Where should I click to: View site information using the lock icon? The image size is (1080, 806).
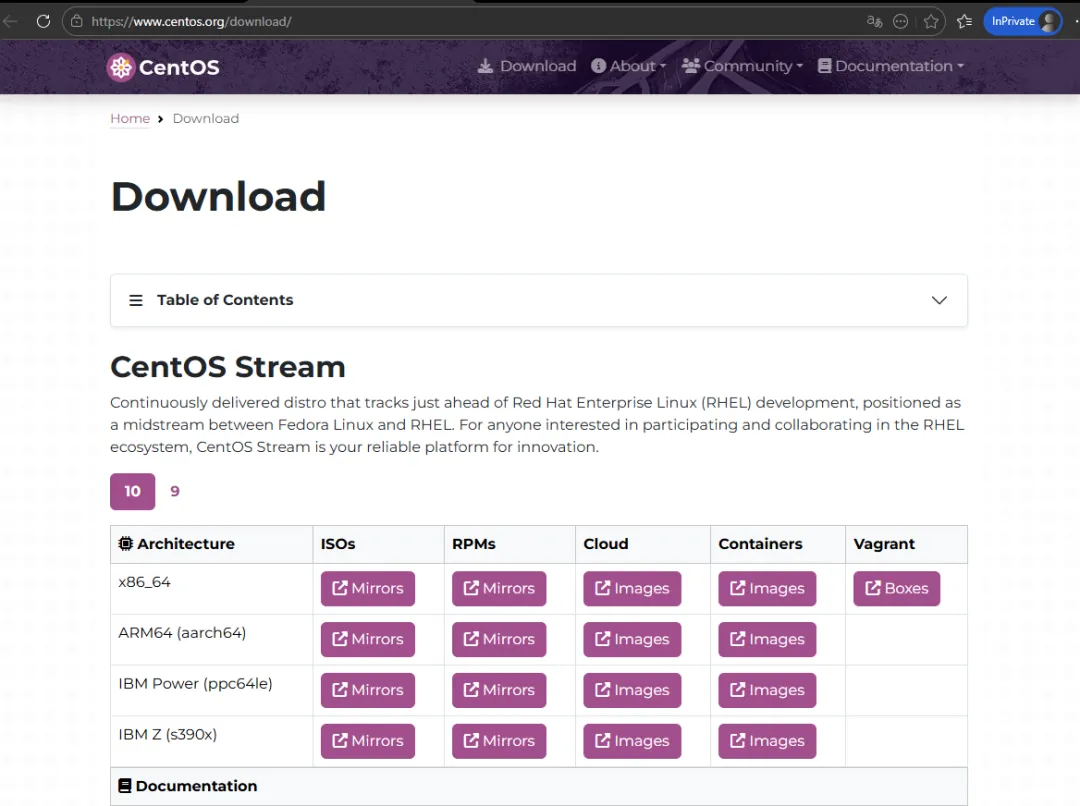[77, 21]
